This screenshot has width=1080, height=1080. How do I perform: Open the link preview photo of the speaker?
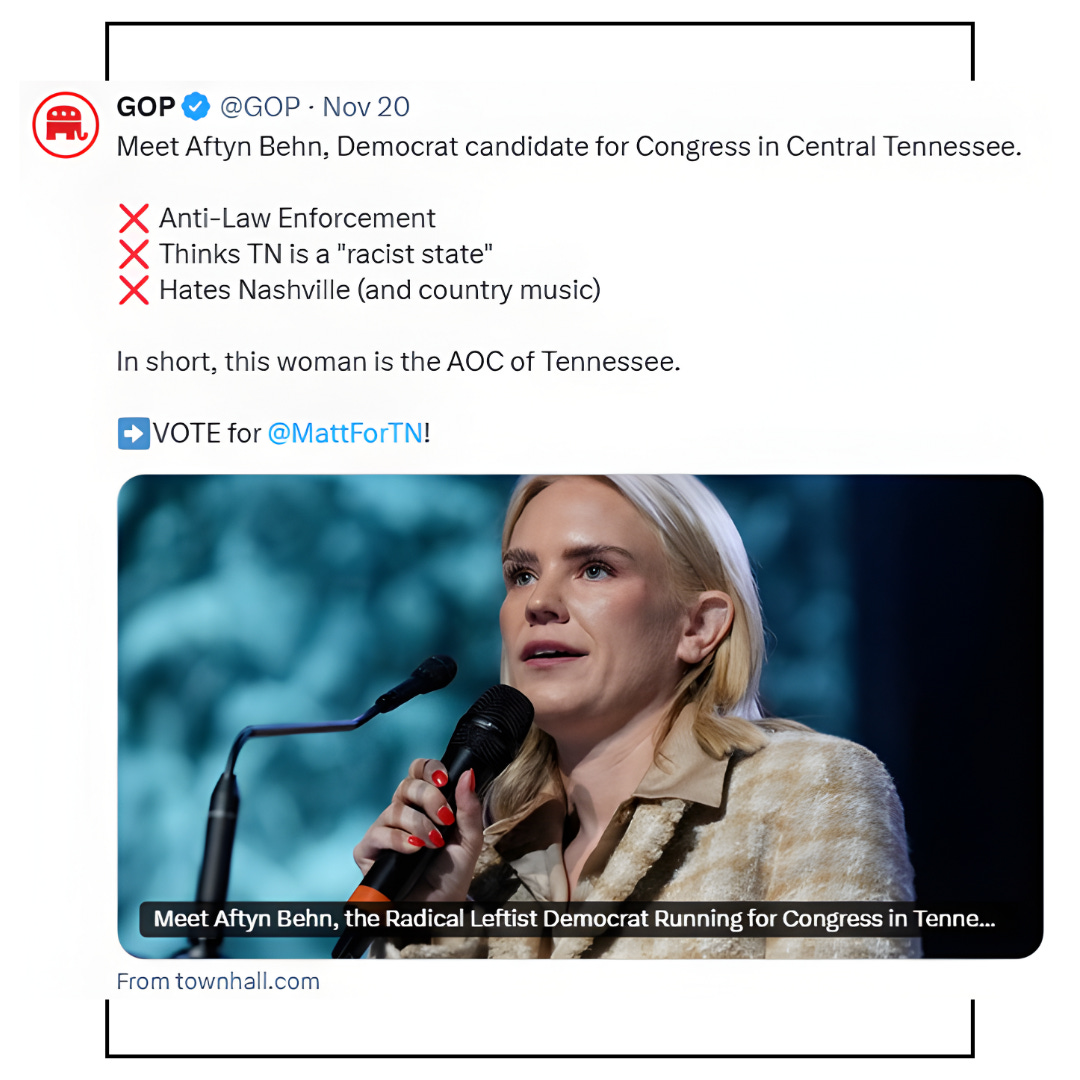tap(580, 716)
